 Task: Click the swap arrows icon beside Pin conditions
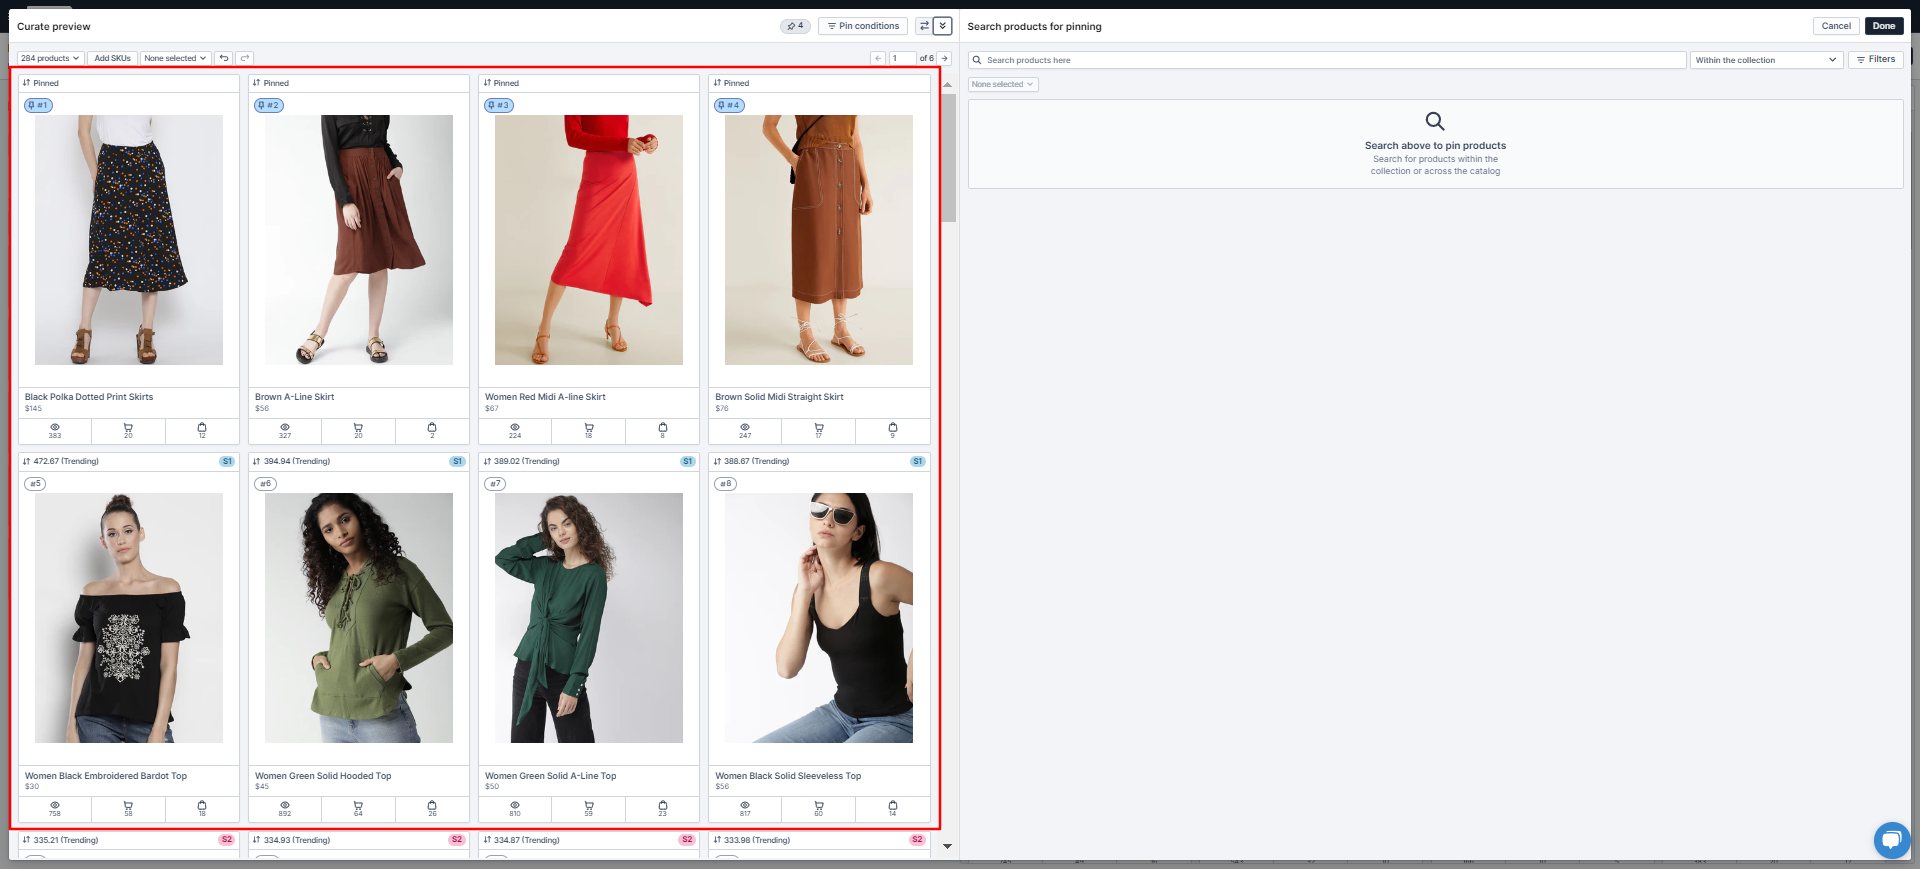tap(924, 26)
